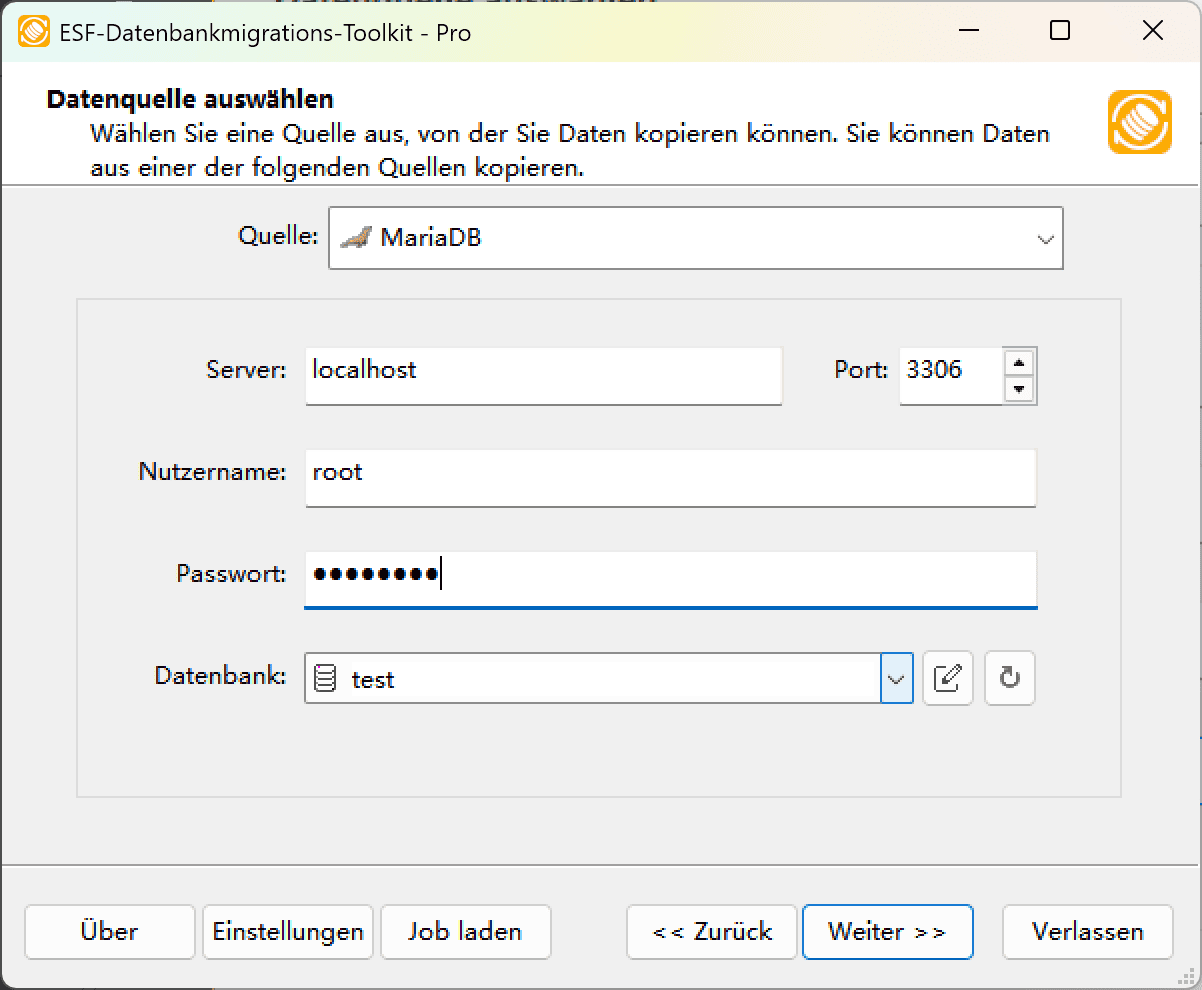Click the Zurück button
Viewport: 1202px width, 990px height.
click(x=711, y=931)
